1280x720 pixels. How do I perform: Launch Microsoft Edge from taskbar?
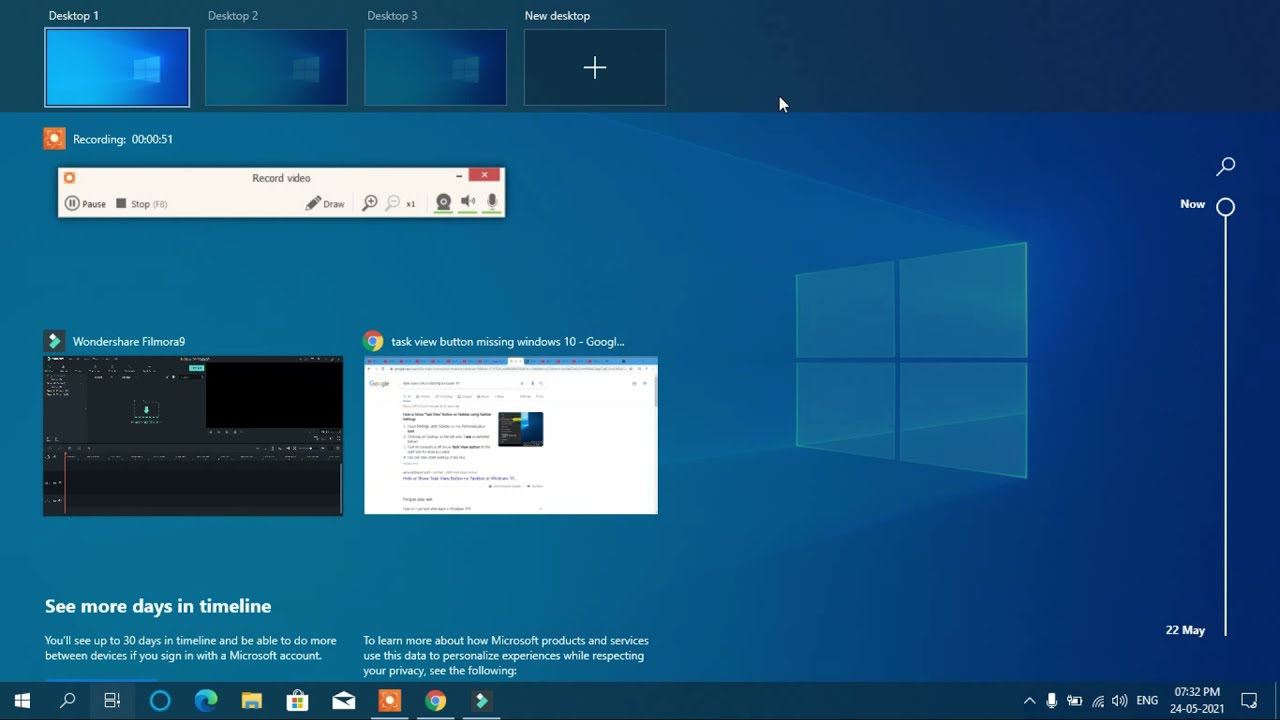(206, 701)
